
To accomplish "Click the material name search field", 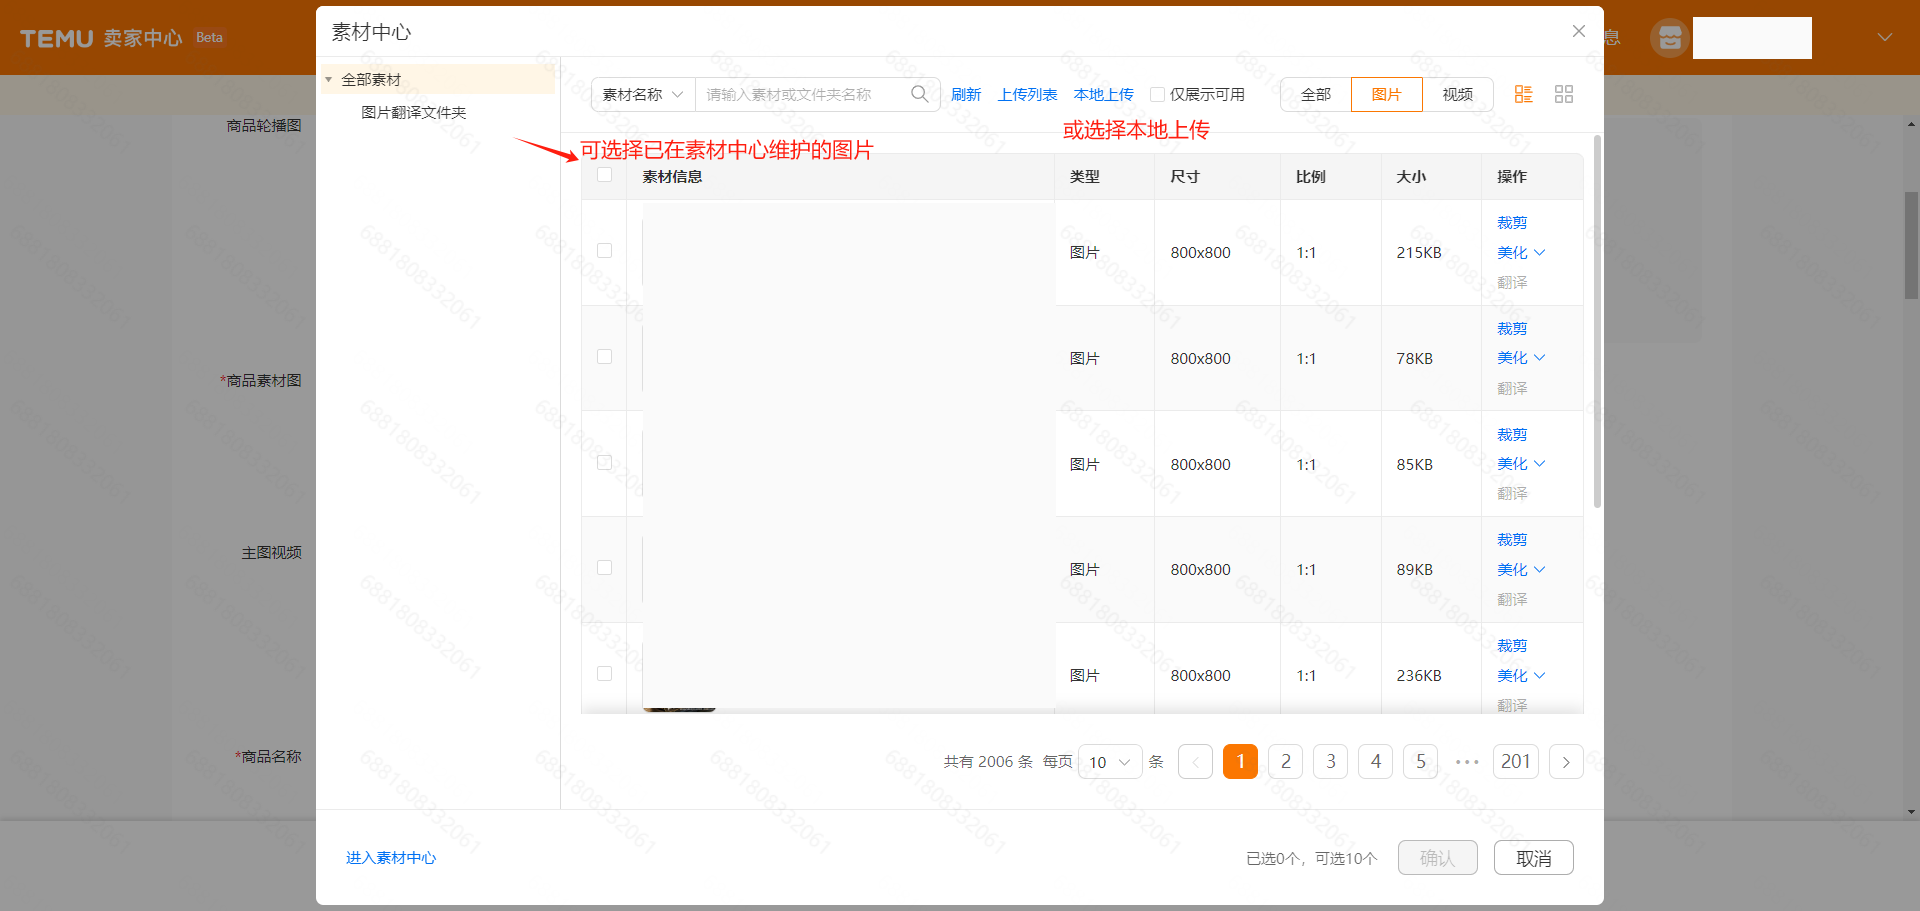I will point(800,94).
